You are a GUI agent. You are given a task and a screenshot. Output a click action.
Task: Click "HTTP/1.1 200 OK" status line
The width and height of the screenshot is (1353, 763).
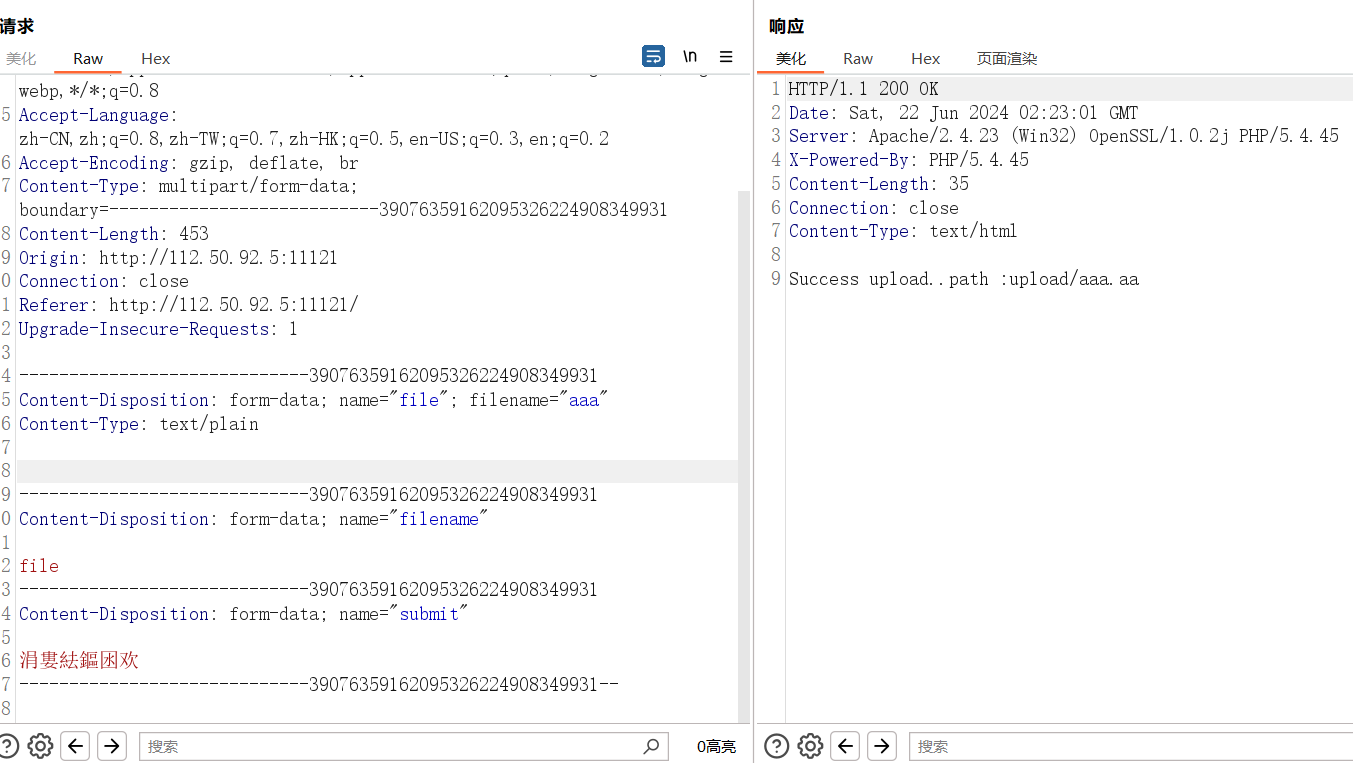(864, 89)
